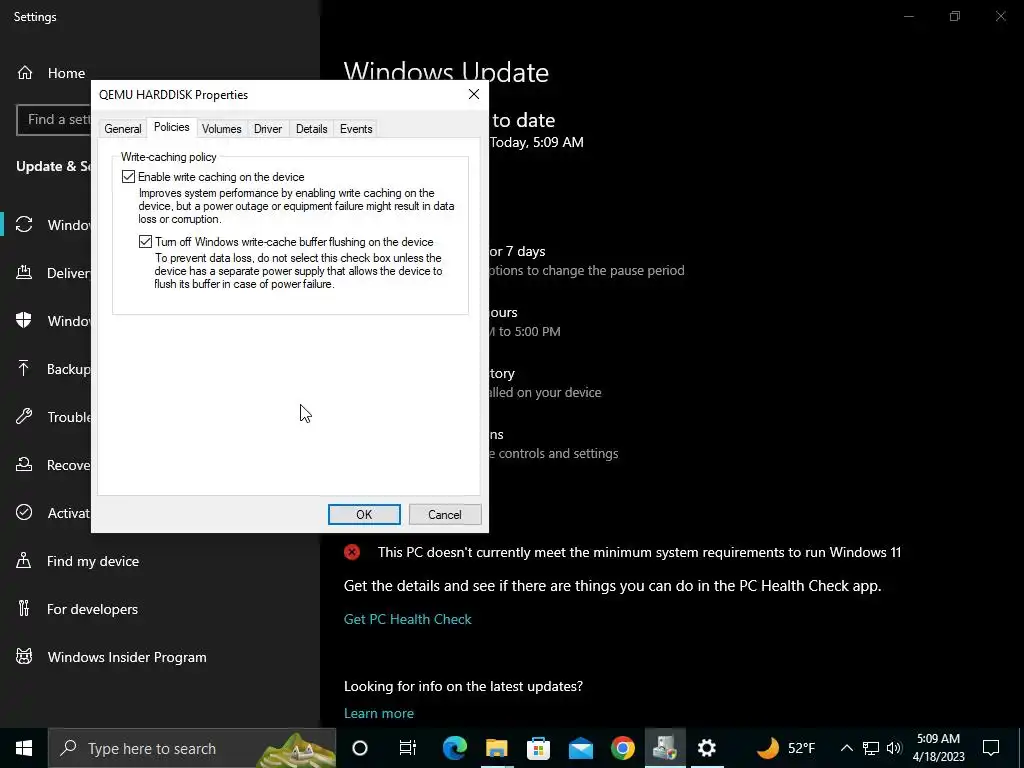Click OK in QEMU HARDDISK Properties
This screenshot has width=1024, height=768.
[x=364, y=515]
